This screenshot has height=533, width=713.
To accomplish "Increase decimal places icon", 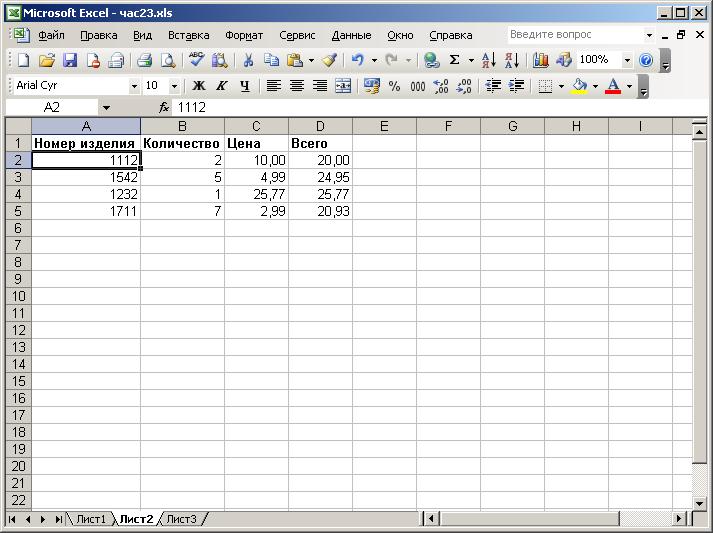I will [x=441, y=85].
